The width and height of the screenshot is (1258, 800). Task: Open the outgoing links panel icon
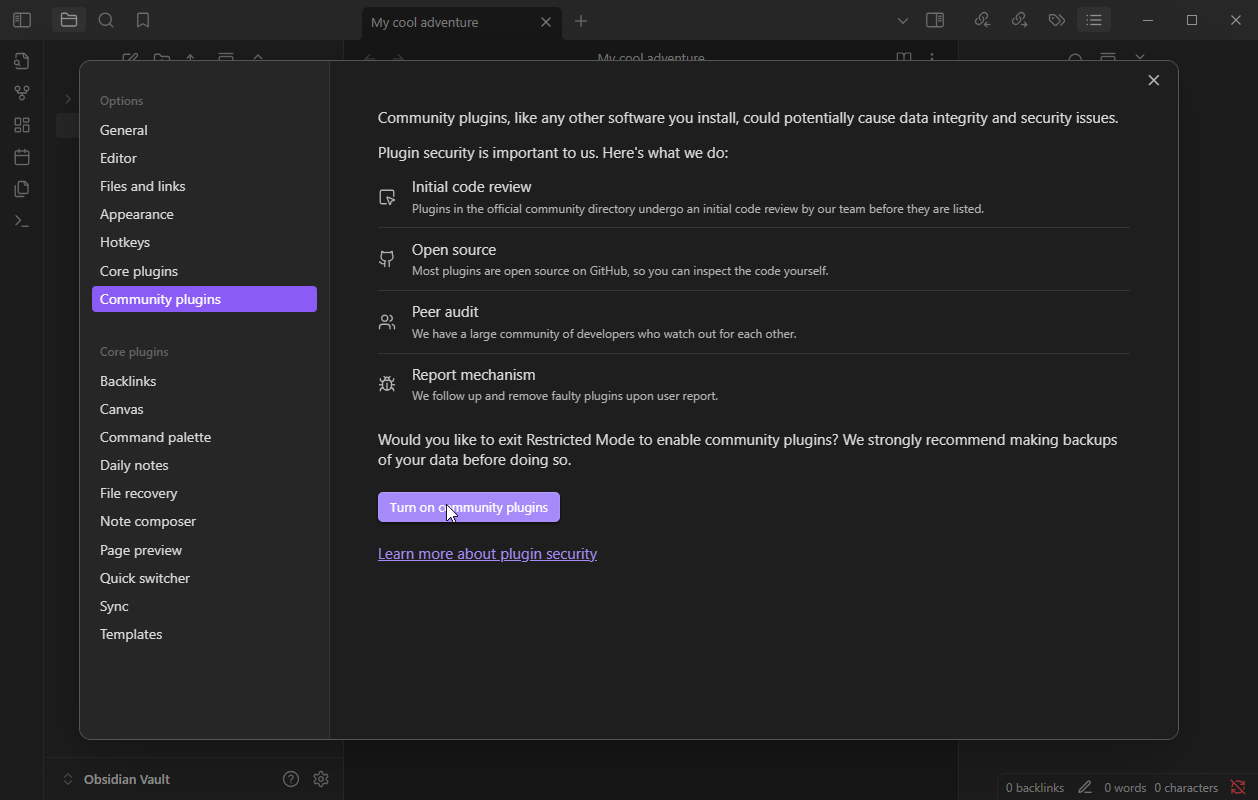(1019, 20)
